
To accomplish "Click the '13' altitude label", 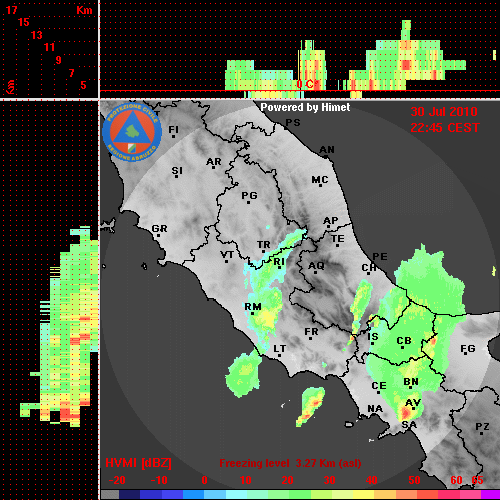I will point(37,35).
